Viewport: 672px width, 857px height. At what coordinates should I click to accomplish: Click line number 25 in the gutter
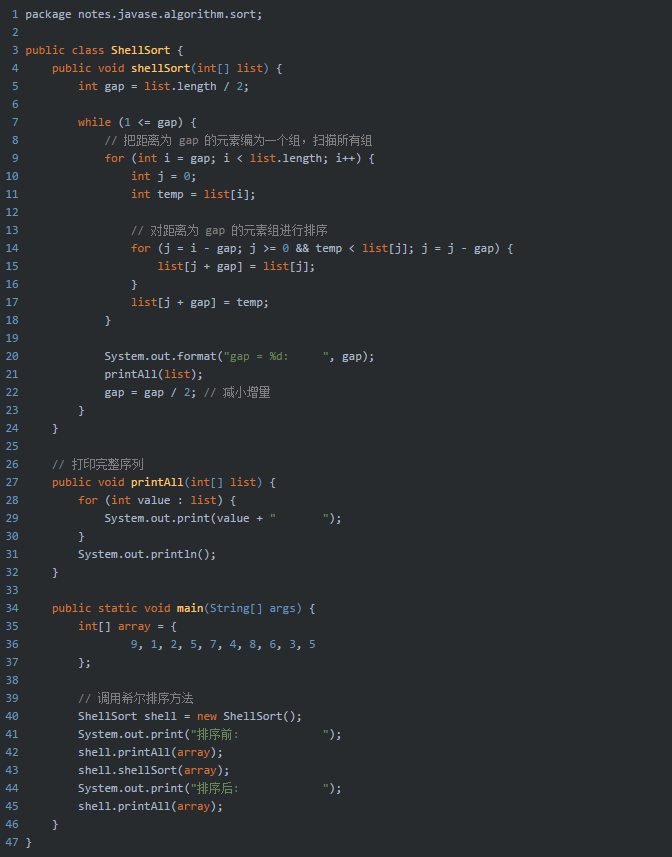pyautogui.click(x=12, y=447)
